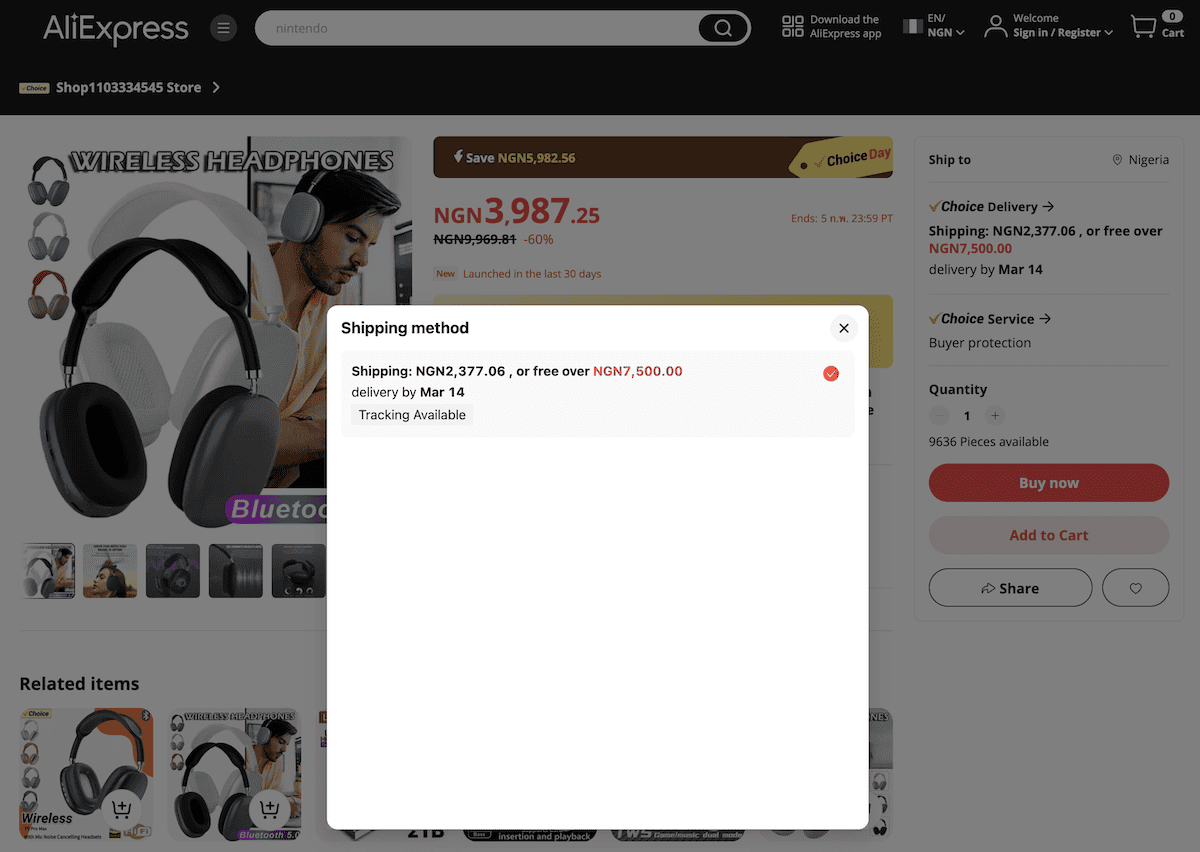This screenshot has height=852, width=1200.
Task: Open the hamburger menu beside the AliExpress logo
Action: [223, 28]
